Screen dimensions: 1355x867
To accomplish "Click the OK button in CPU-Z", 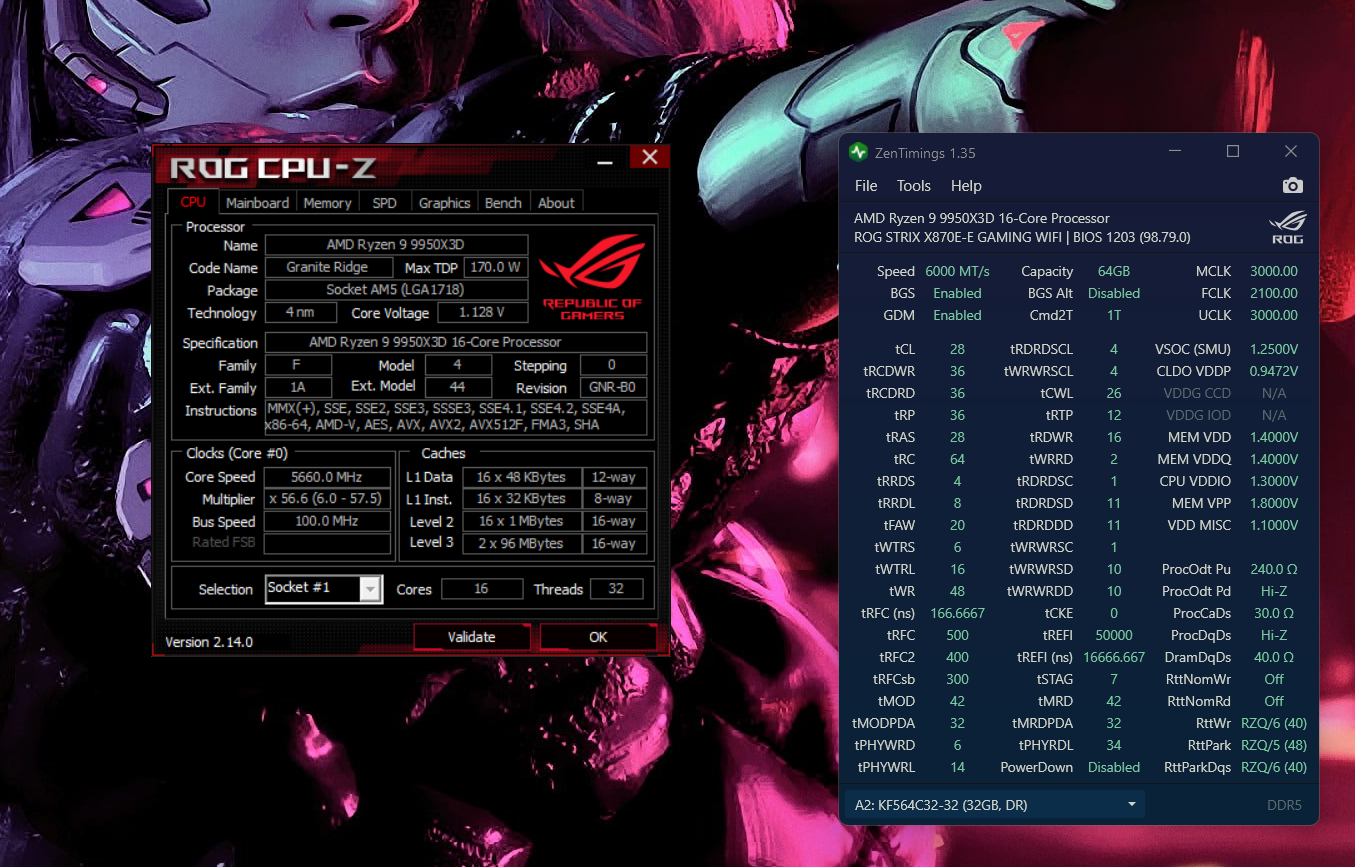I will [x=598, y=637].
